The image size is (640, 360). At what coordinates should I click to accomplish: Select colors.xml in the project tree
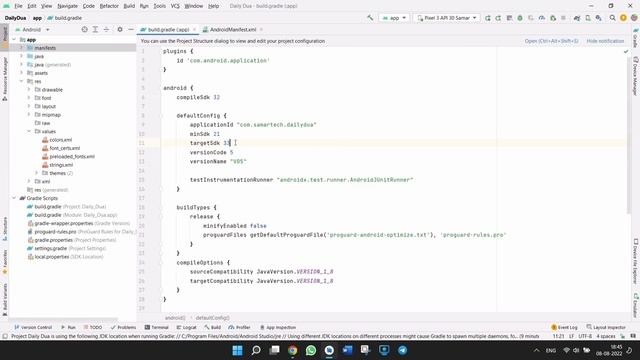coord(60,140)
